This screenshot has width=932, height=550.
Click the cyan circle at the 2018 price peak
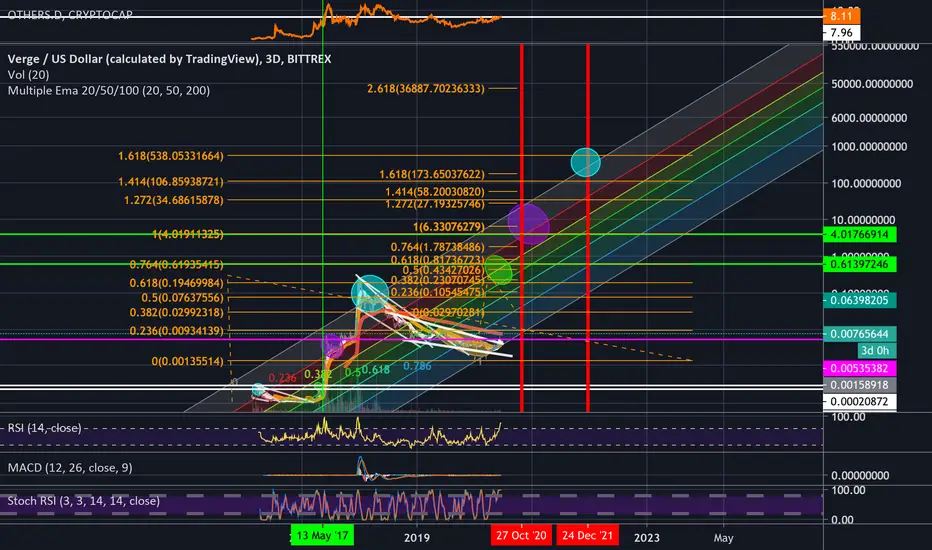tap(370, 293)
